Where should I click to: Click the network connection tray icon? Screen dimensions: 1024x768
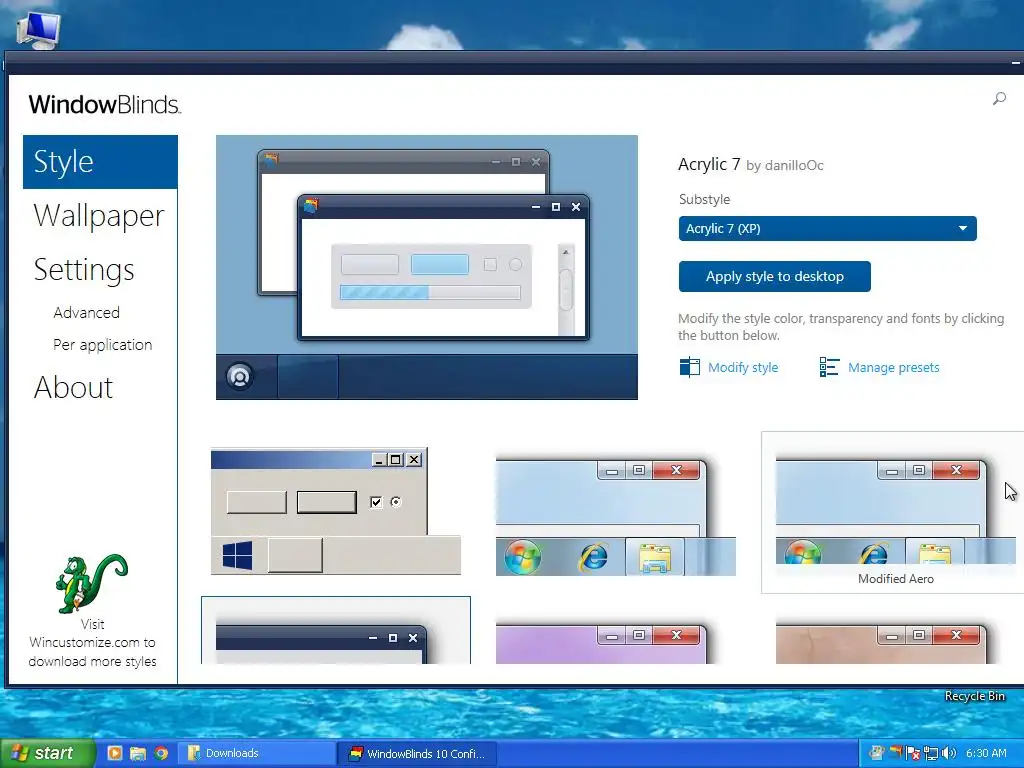click(x=931, y=754)
